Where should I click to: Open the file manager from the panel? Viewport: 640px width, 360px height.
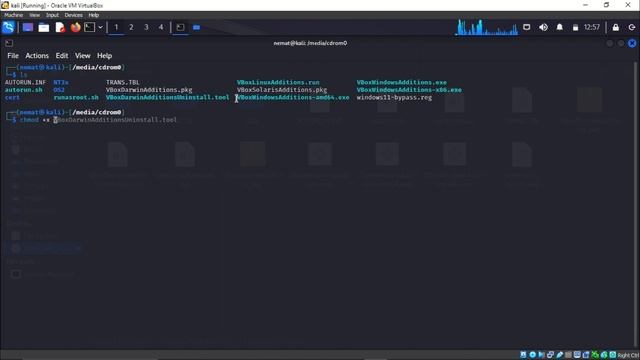tap(44, 27)
